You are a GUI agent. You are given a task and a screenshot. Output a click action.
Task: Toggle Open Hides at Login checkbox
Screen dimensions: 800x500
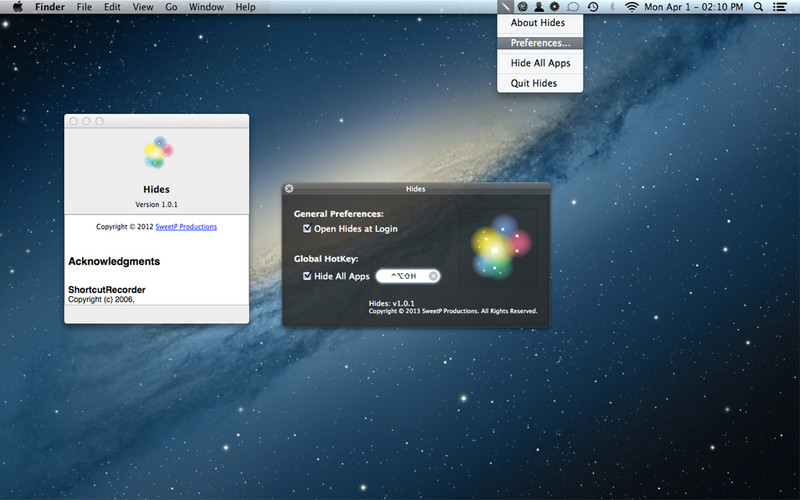point(307,229)
